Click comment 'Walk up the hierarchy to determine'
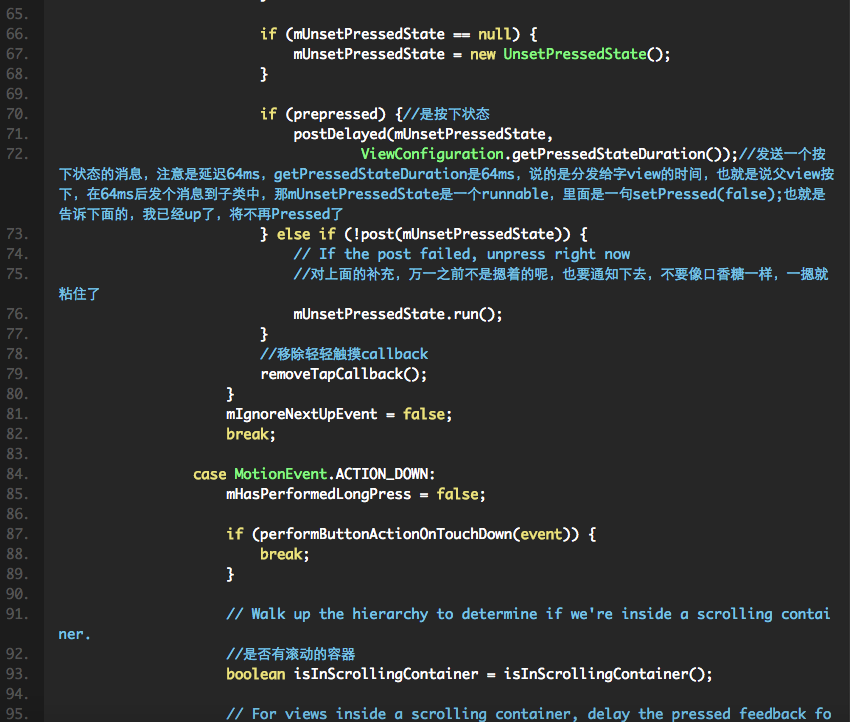 [394, 614]
